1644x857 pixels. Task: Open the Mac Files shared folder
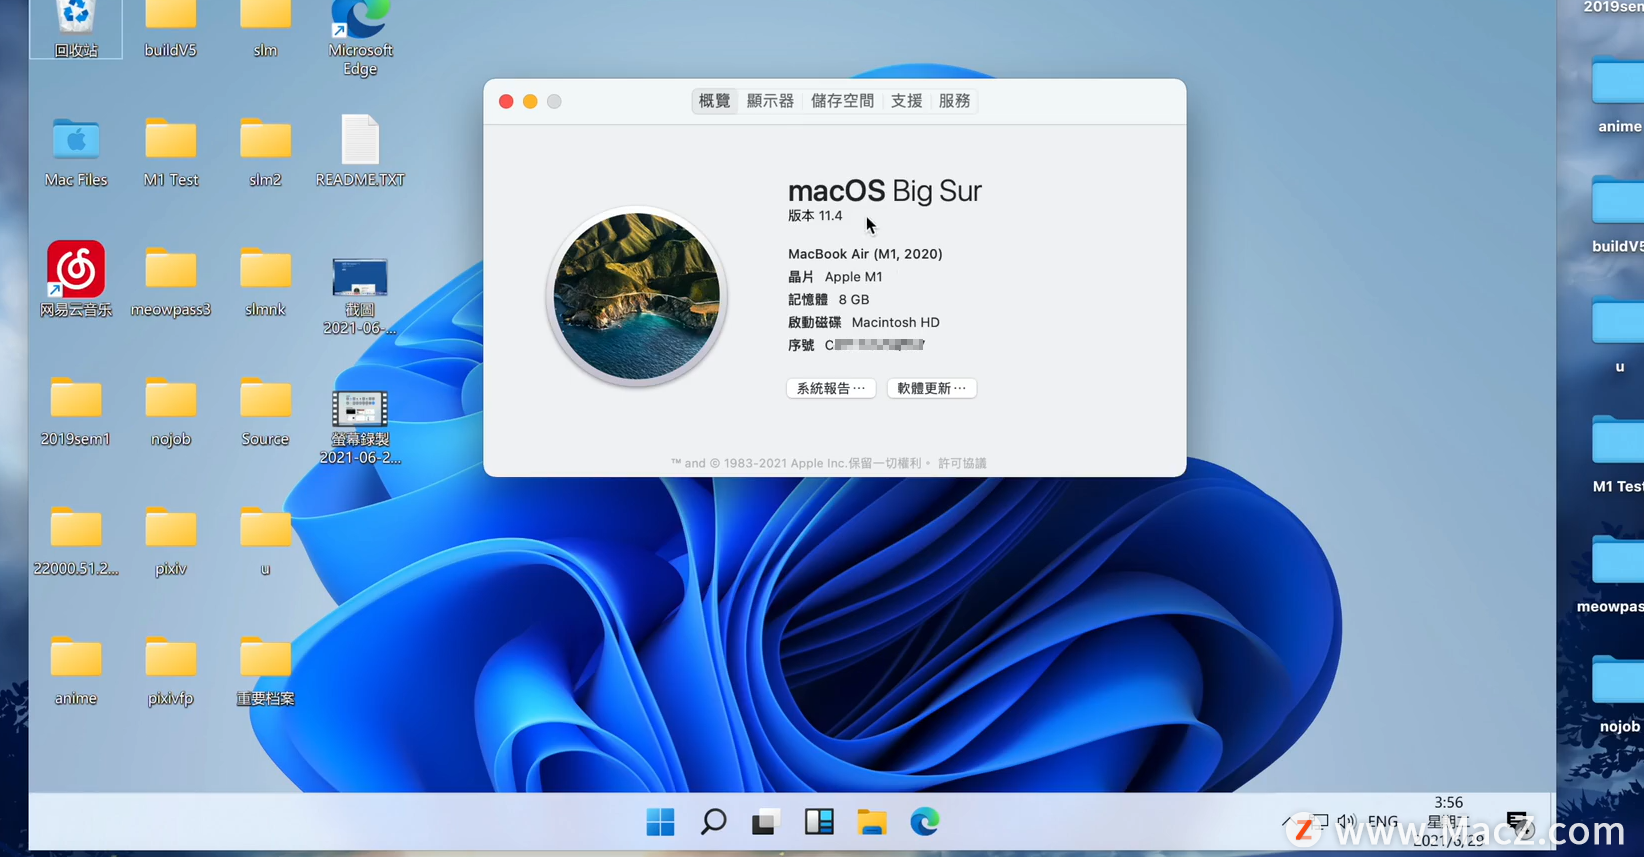click(76, 151)
